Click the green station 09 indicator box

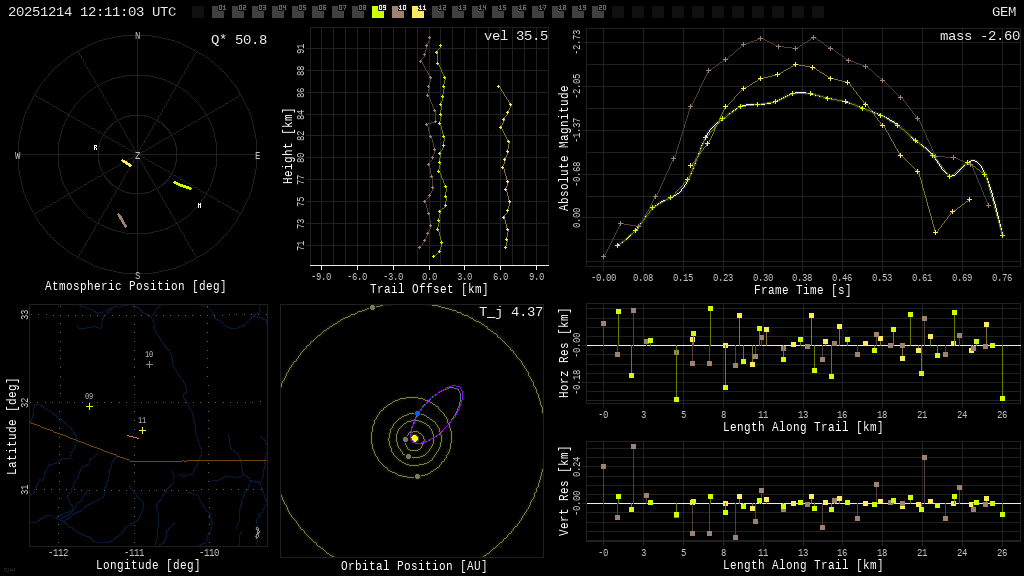point(378,12)
